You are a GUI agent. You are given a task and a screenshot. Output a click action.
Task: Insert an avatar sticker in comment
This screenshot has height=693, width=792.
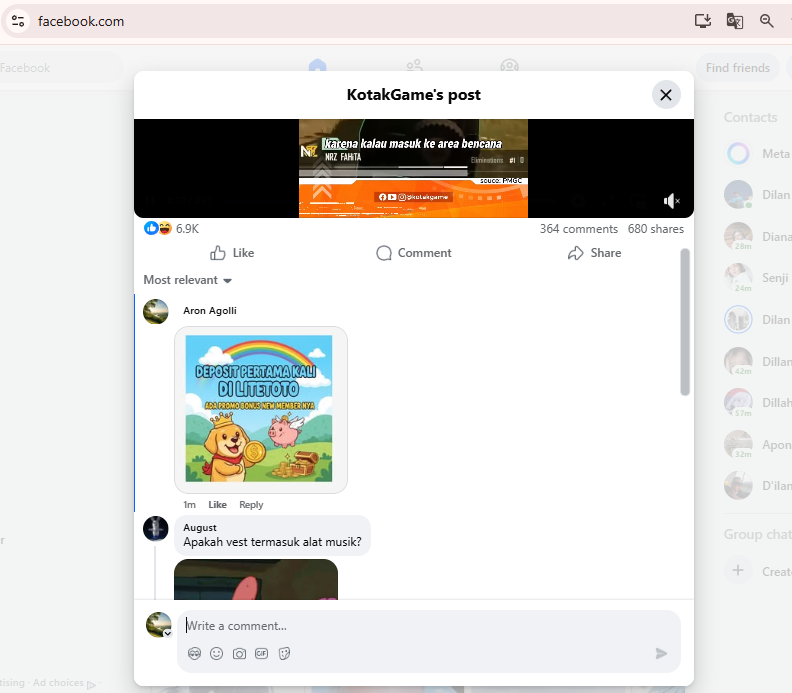point(194,654)
